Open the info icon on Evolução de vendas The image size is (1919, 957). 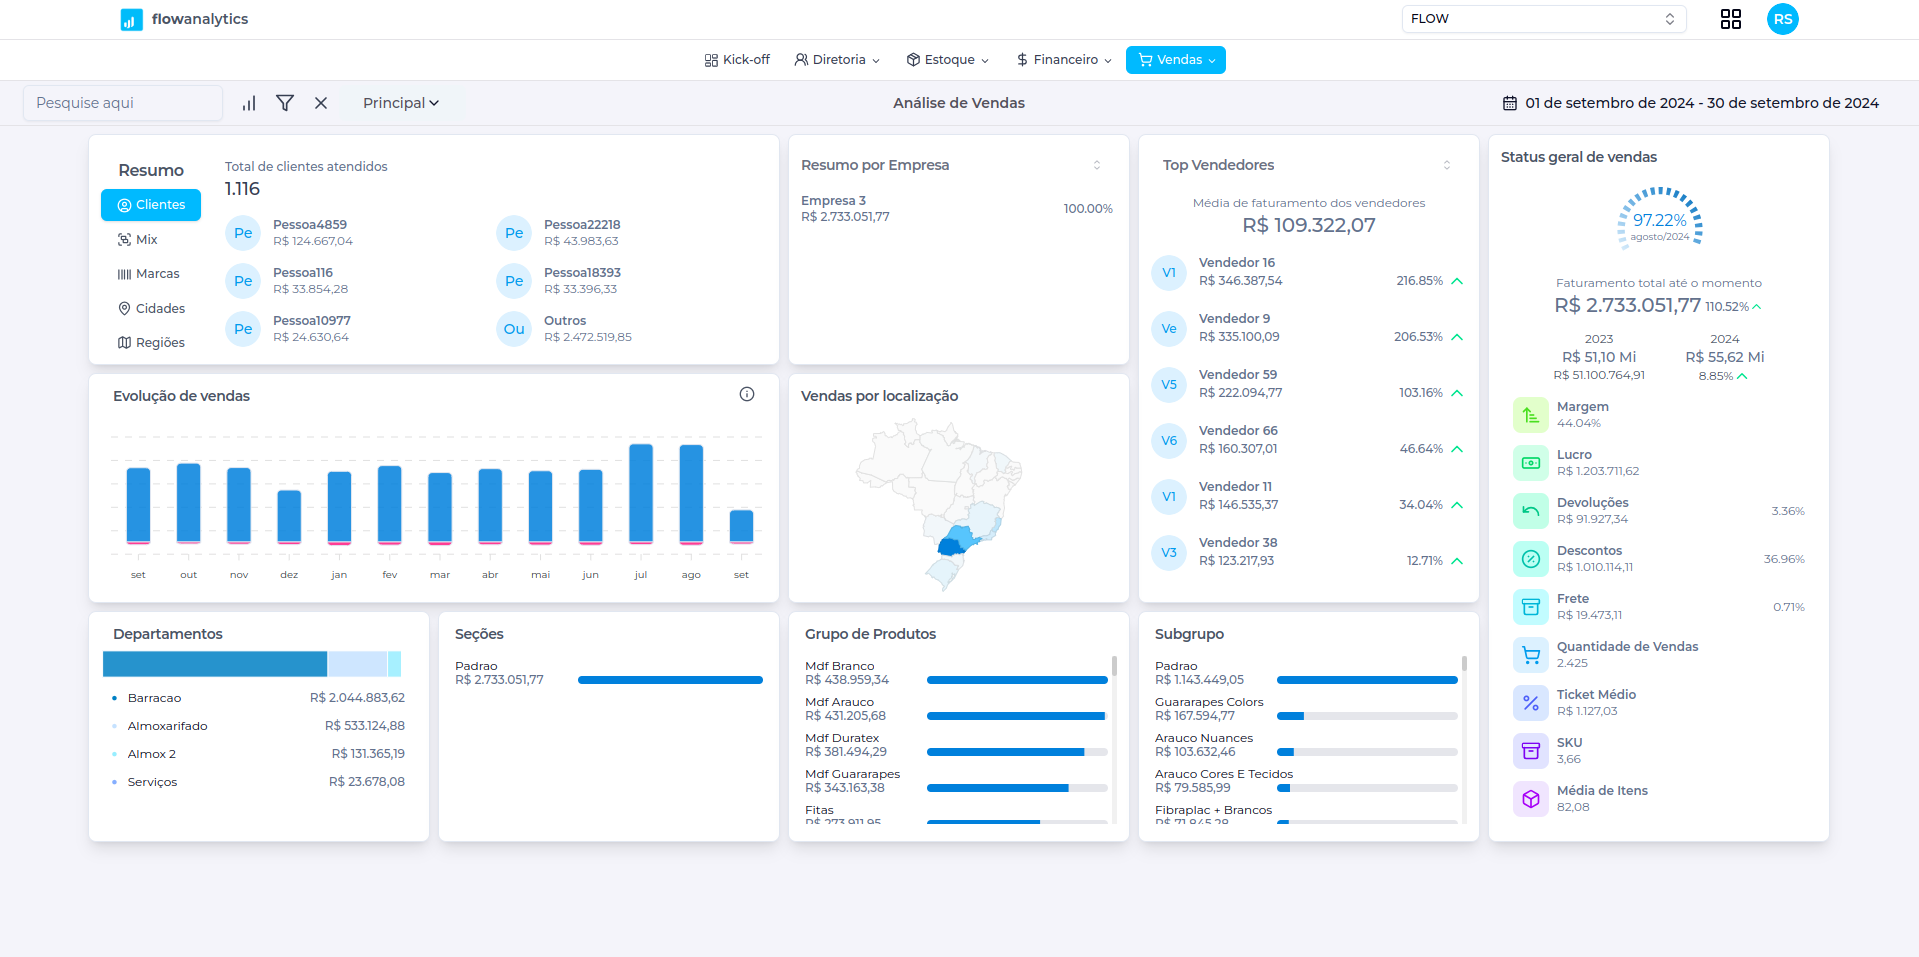click(x=747, y=394)
